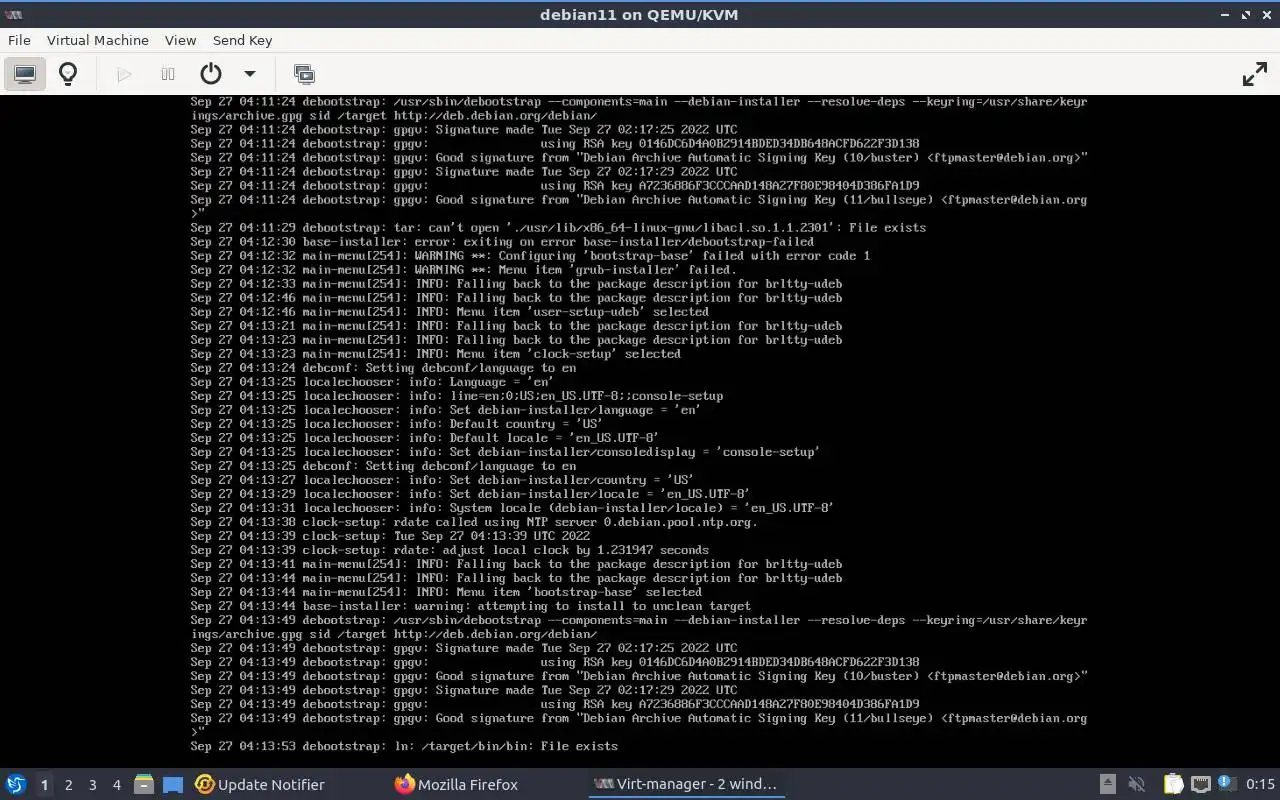Viewport: 1280px width, 800px height.
Task: Click 'Menu item 'bootstrap-base' selected' line
Action: 446,592
